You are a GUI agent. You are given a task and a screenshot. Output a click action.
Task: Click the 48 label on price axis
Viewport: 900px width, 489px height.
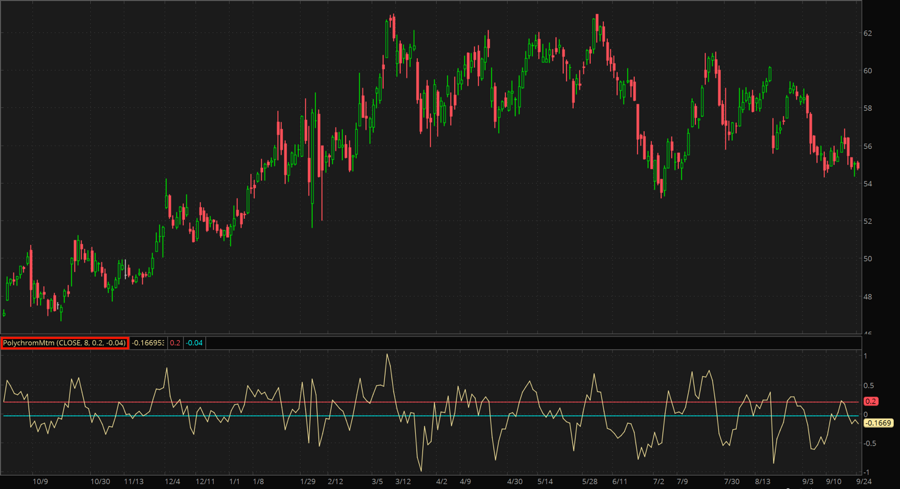click(868, 297)
